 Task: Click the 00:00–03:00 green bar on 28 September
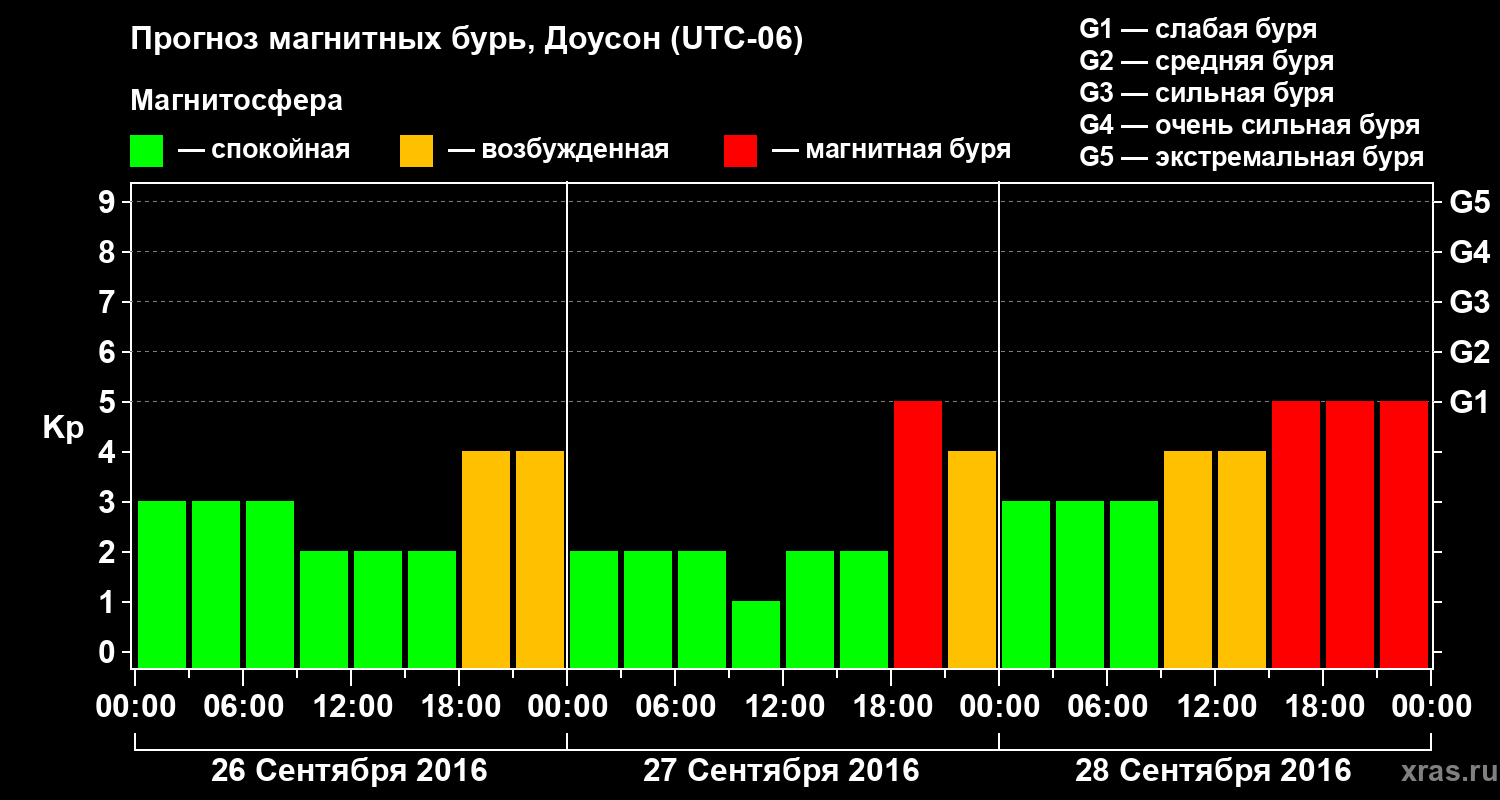pos(1026,584)
